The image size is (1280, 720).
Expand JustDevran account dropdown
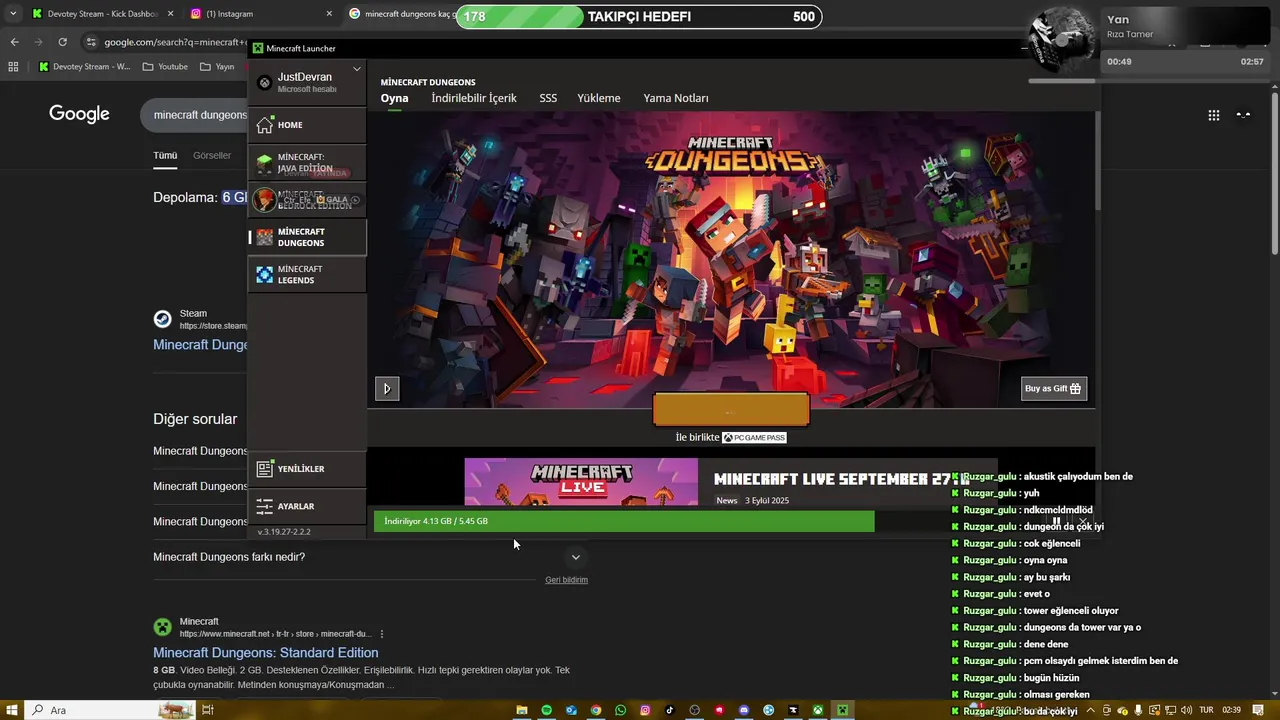point(357,70)
